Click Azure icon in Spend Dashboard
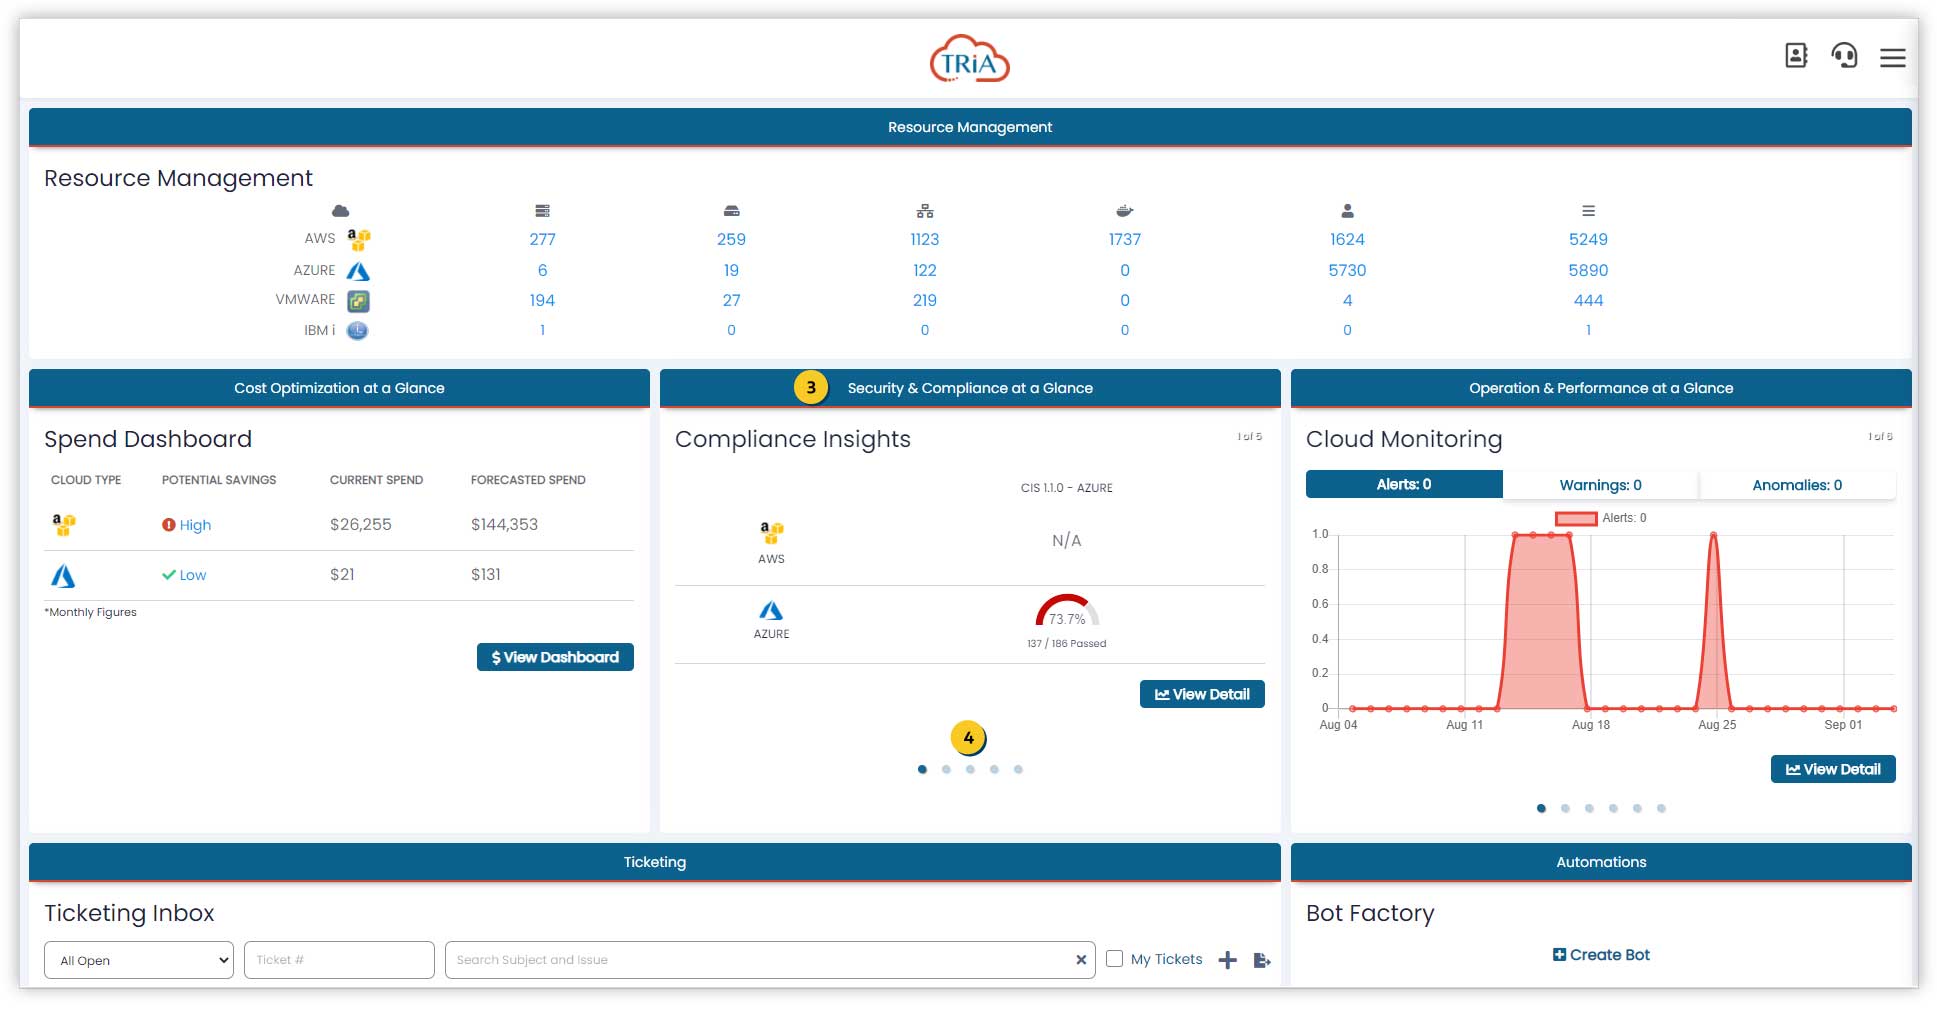 (63, 576)
